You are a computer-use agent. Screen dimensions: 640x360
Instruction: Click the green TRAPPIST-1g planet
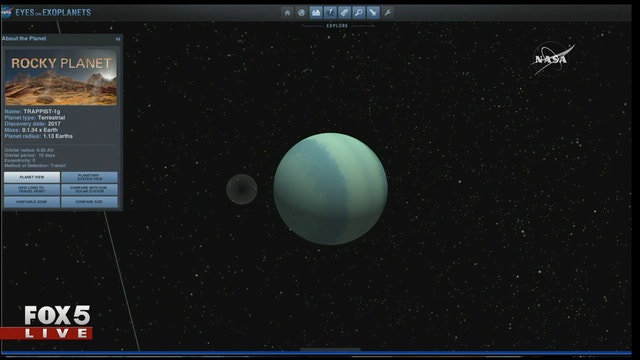click(x=330, y=189)
